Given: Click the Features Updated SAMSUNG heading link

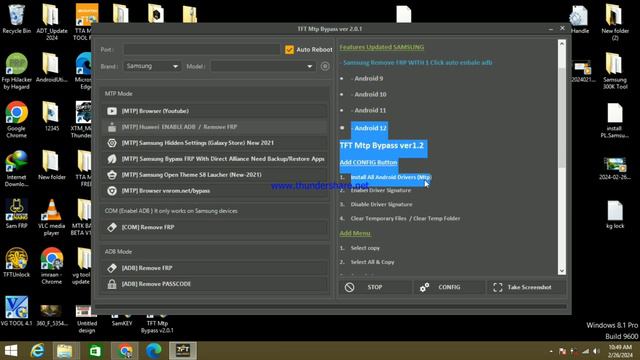Looking at the screenshot, I should (382, 47).
